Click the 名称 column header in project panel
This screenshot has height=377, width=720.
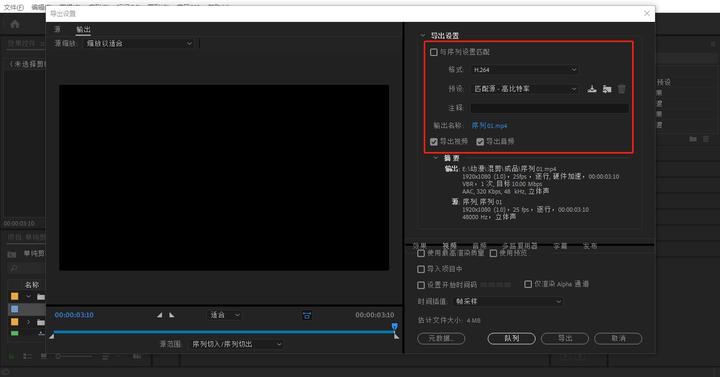pos(32,285)
